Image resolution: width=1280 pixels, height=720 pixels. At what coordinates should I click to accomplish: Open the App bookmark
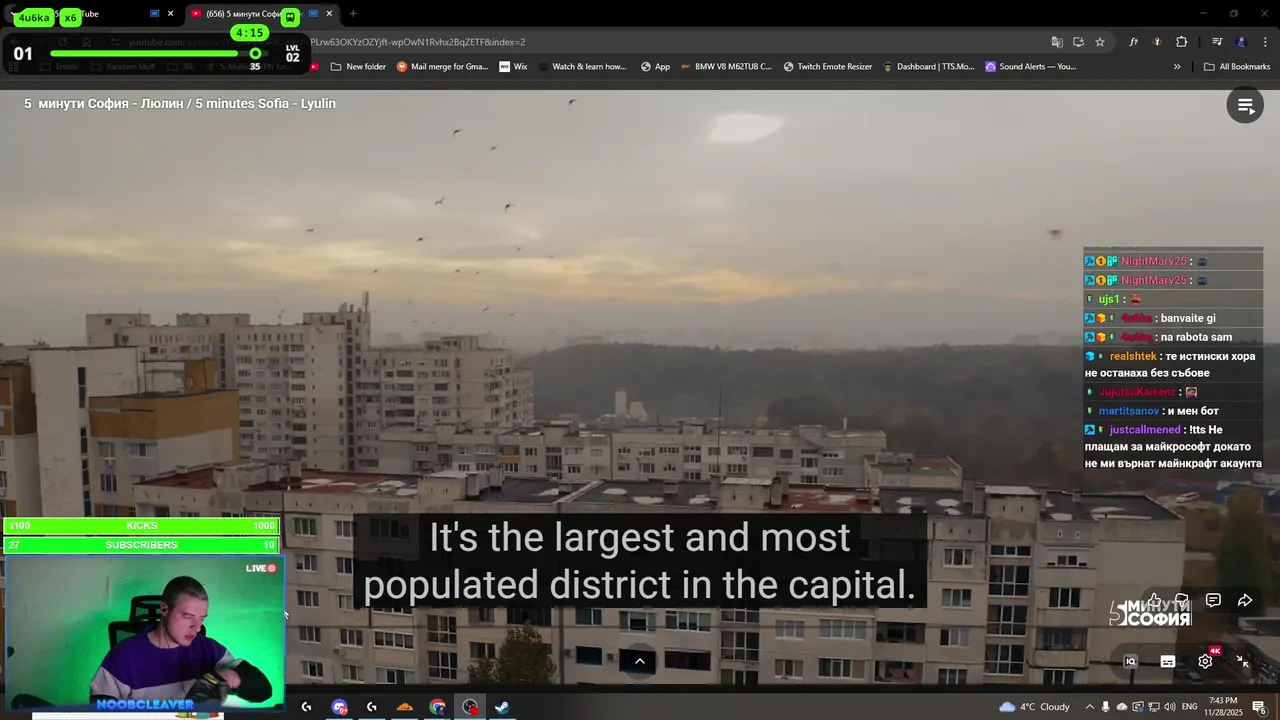pyautogui.click(x=655, y=67)
